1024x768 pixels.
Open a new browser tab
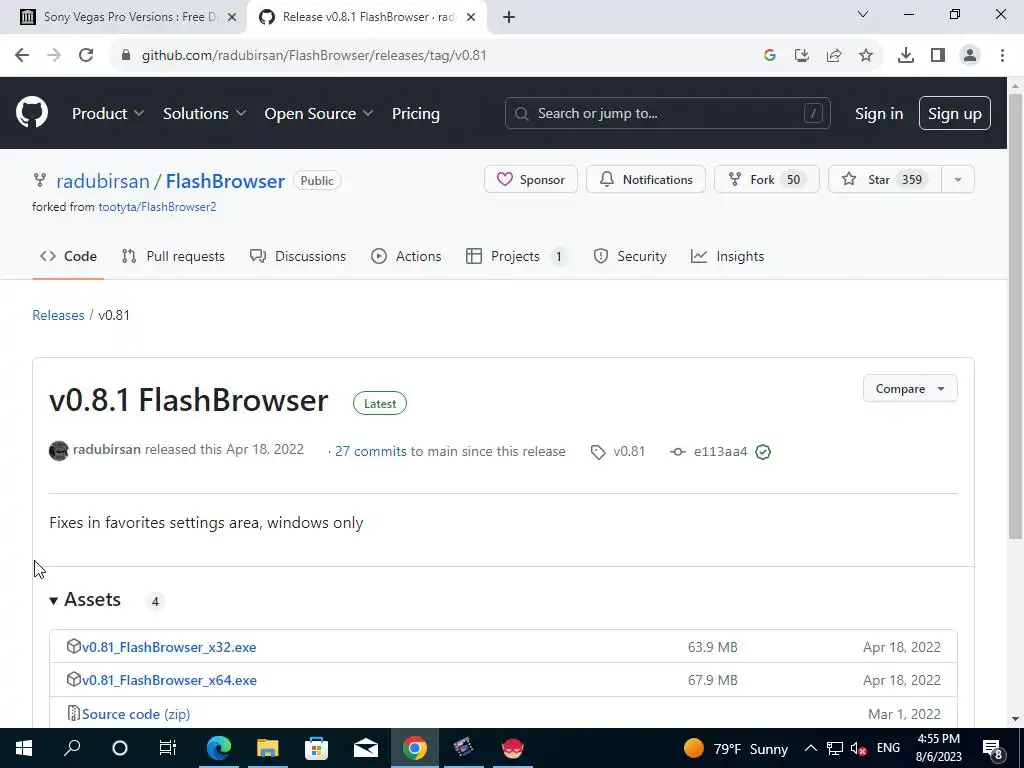pos(509,17)
